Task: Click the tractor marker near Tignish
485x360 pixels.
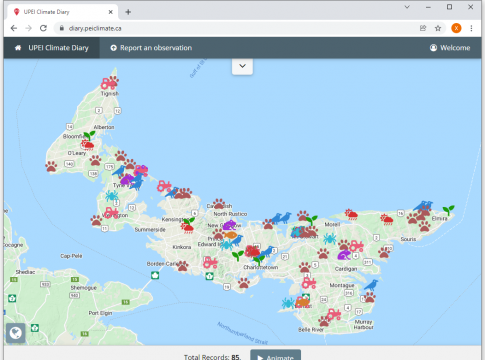Action: tap(108, 84)
